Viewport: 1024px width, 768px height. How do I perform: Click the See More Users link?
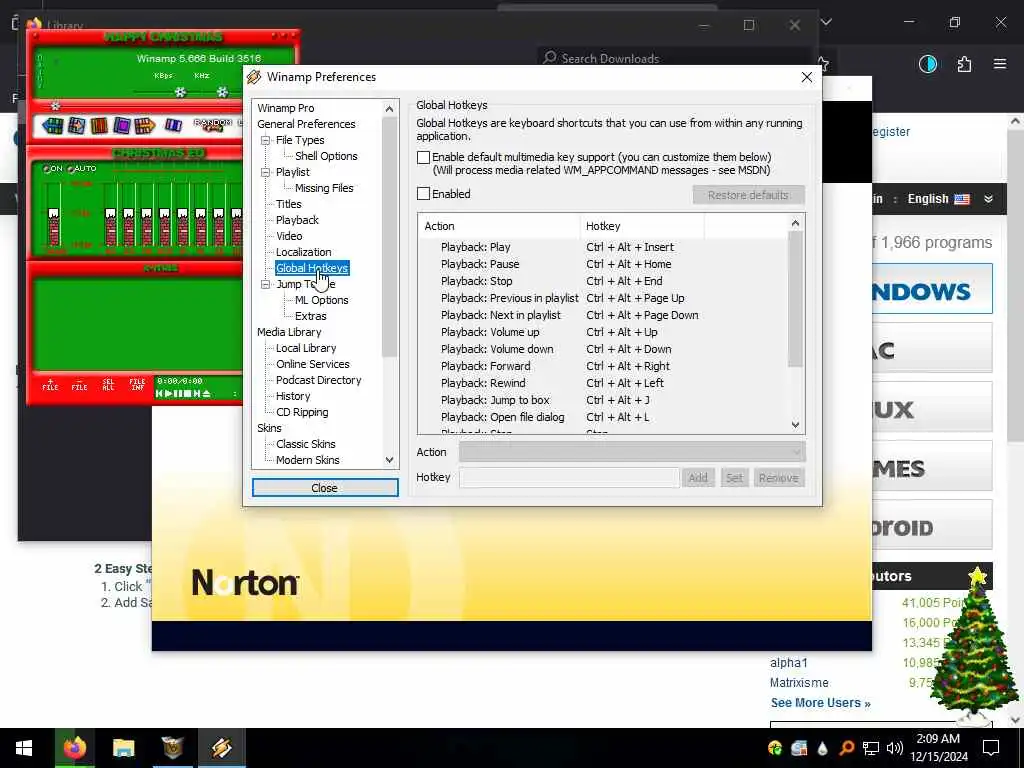pos(820,703)
